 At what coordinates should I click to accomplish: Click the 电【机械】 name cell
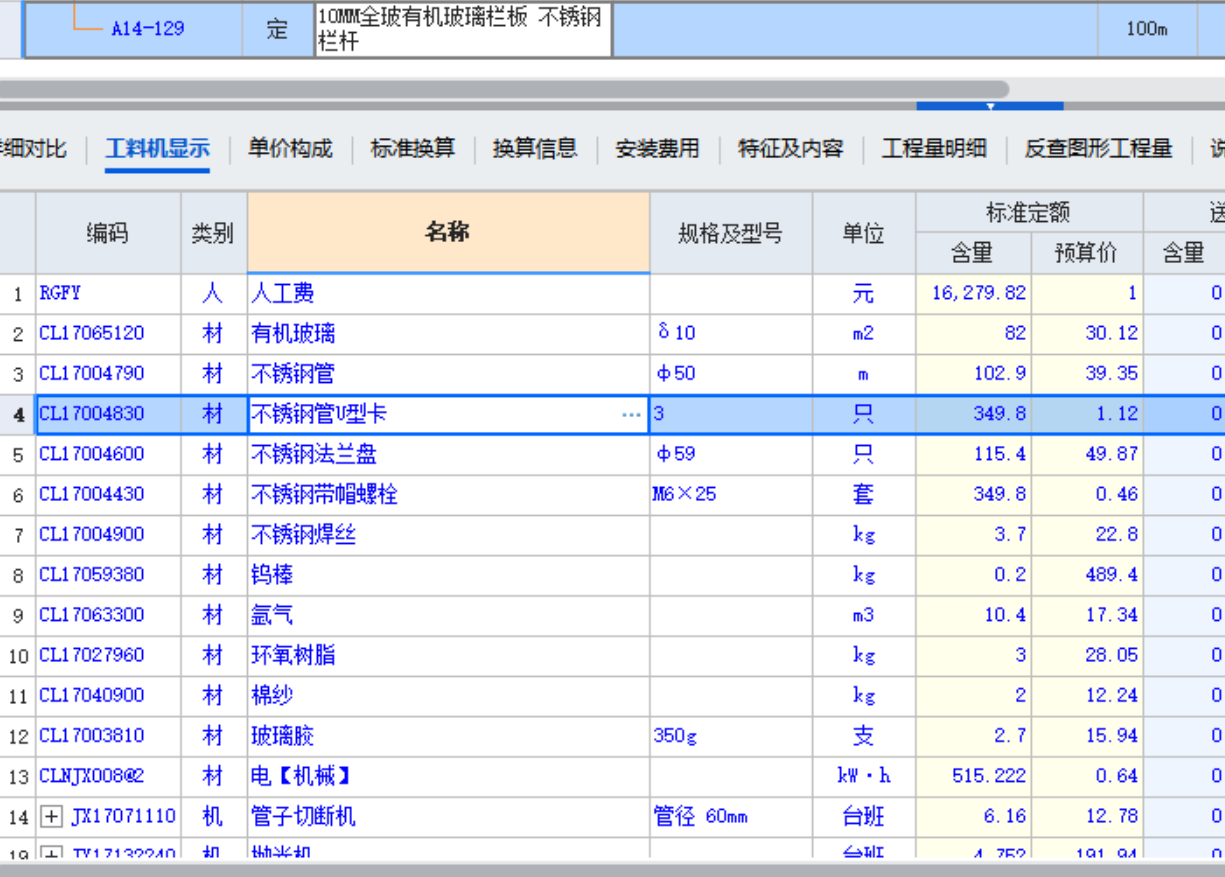[x=448, y=776]
